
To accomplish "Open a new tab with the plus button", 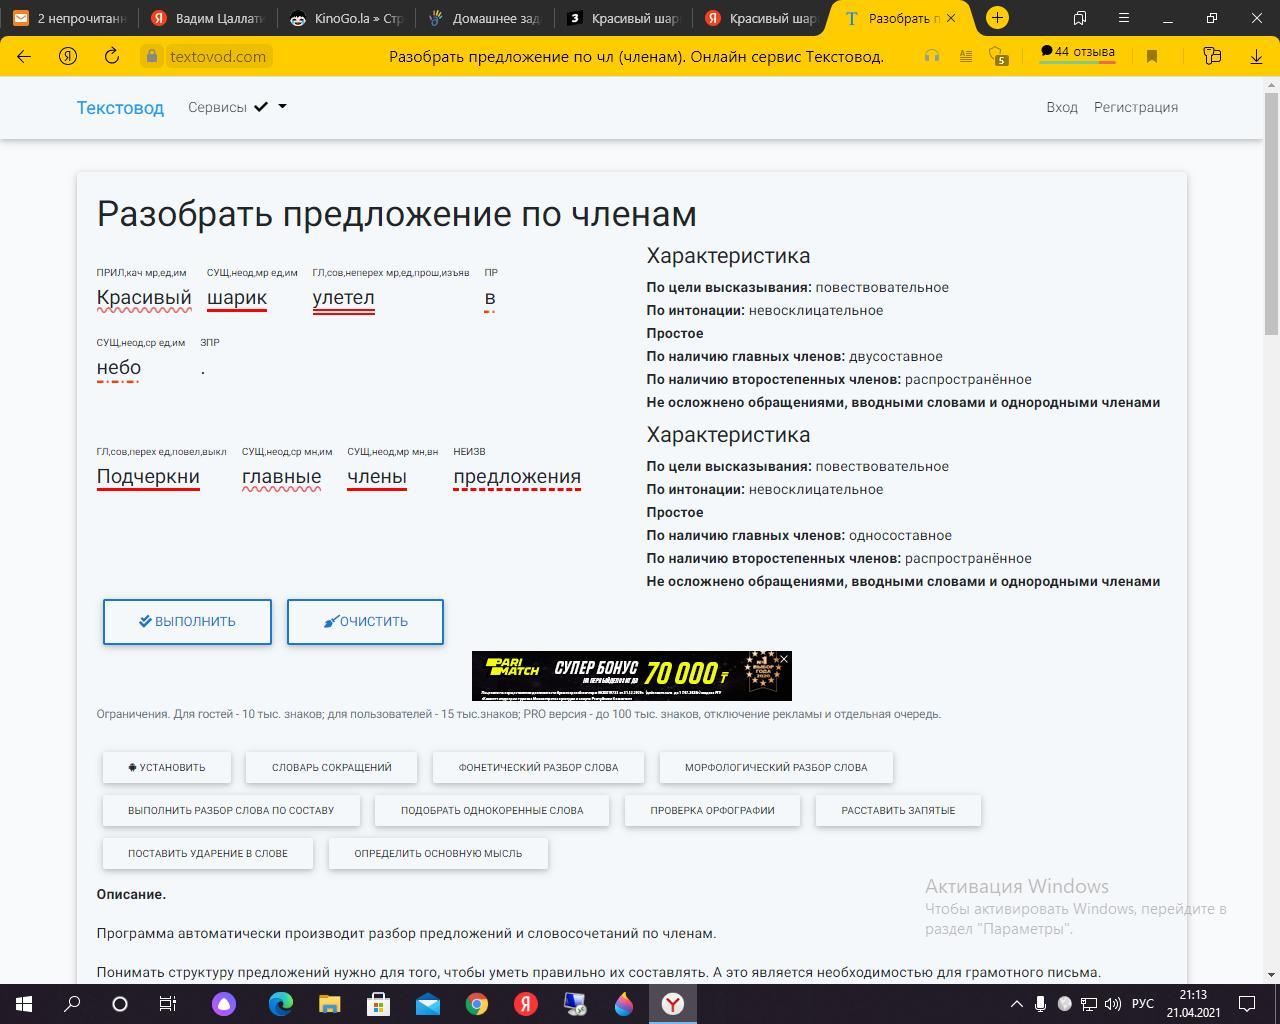I will click(997, 18).
